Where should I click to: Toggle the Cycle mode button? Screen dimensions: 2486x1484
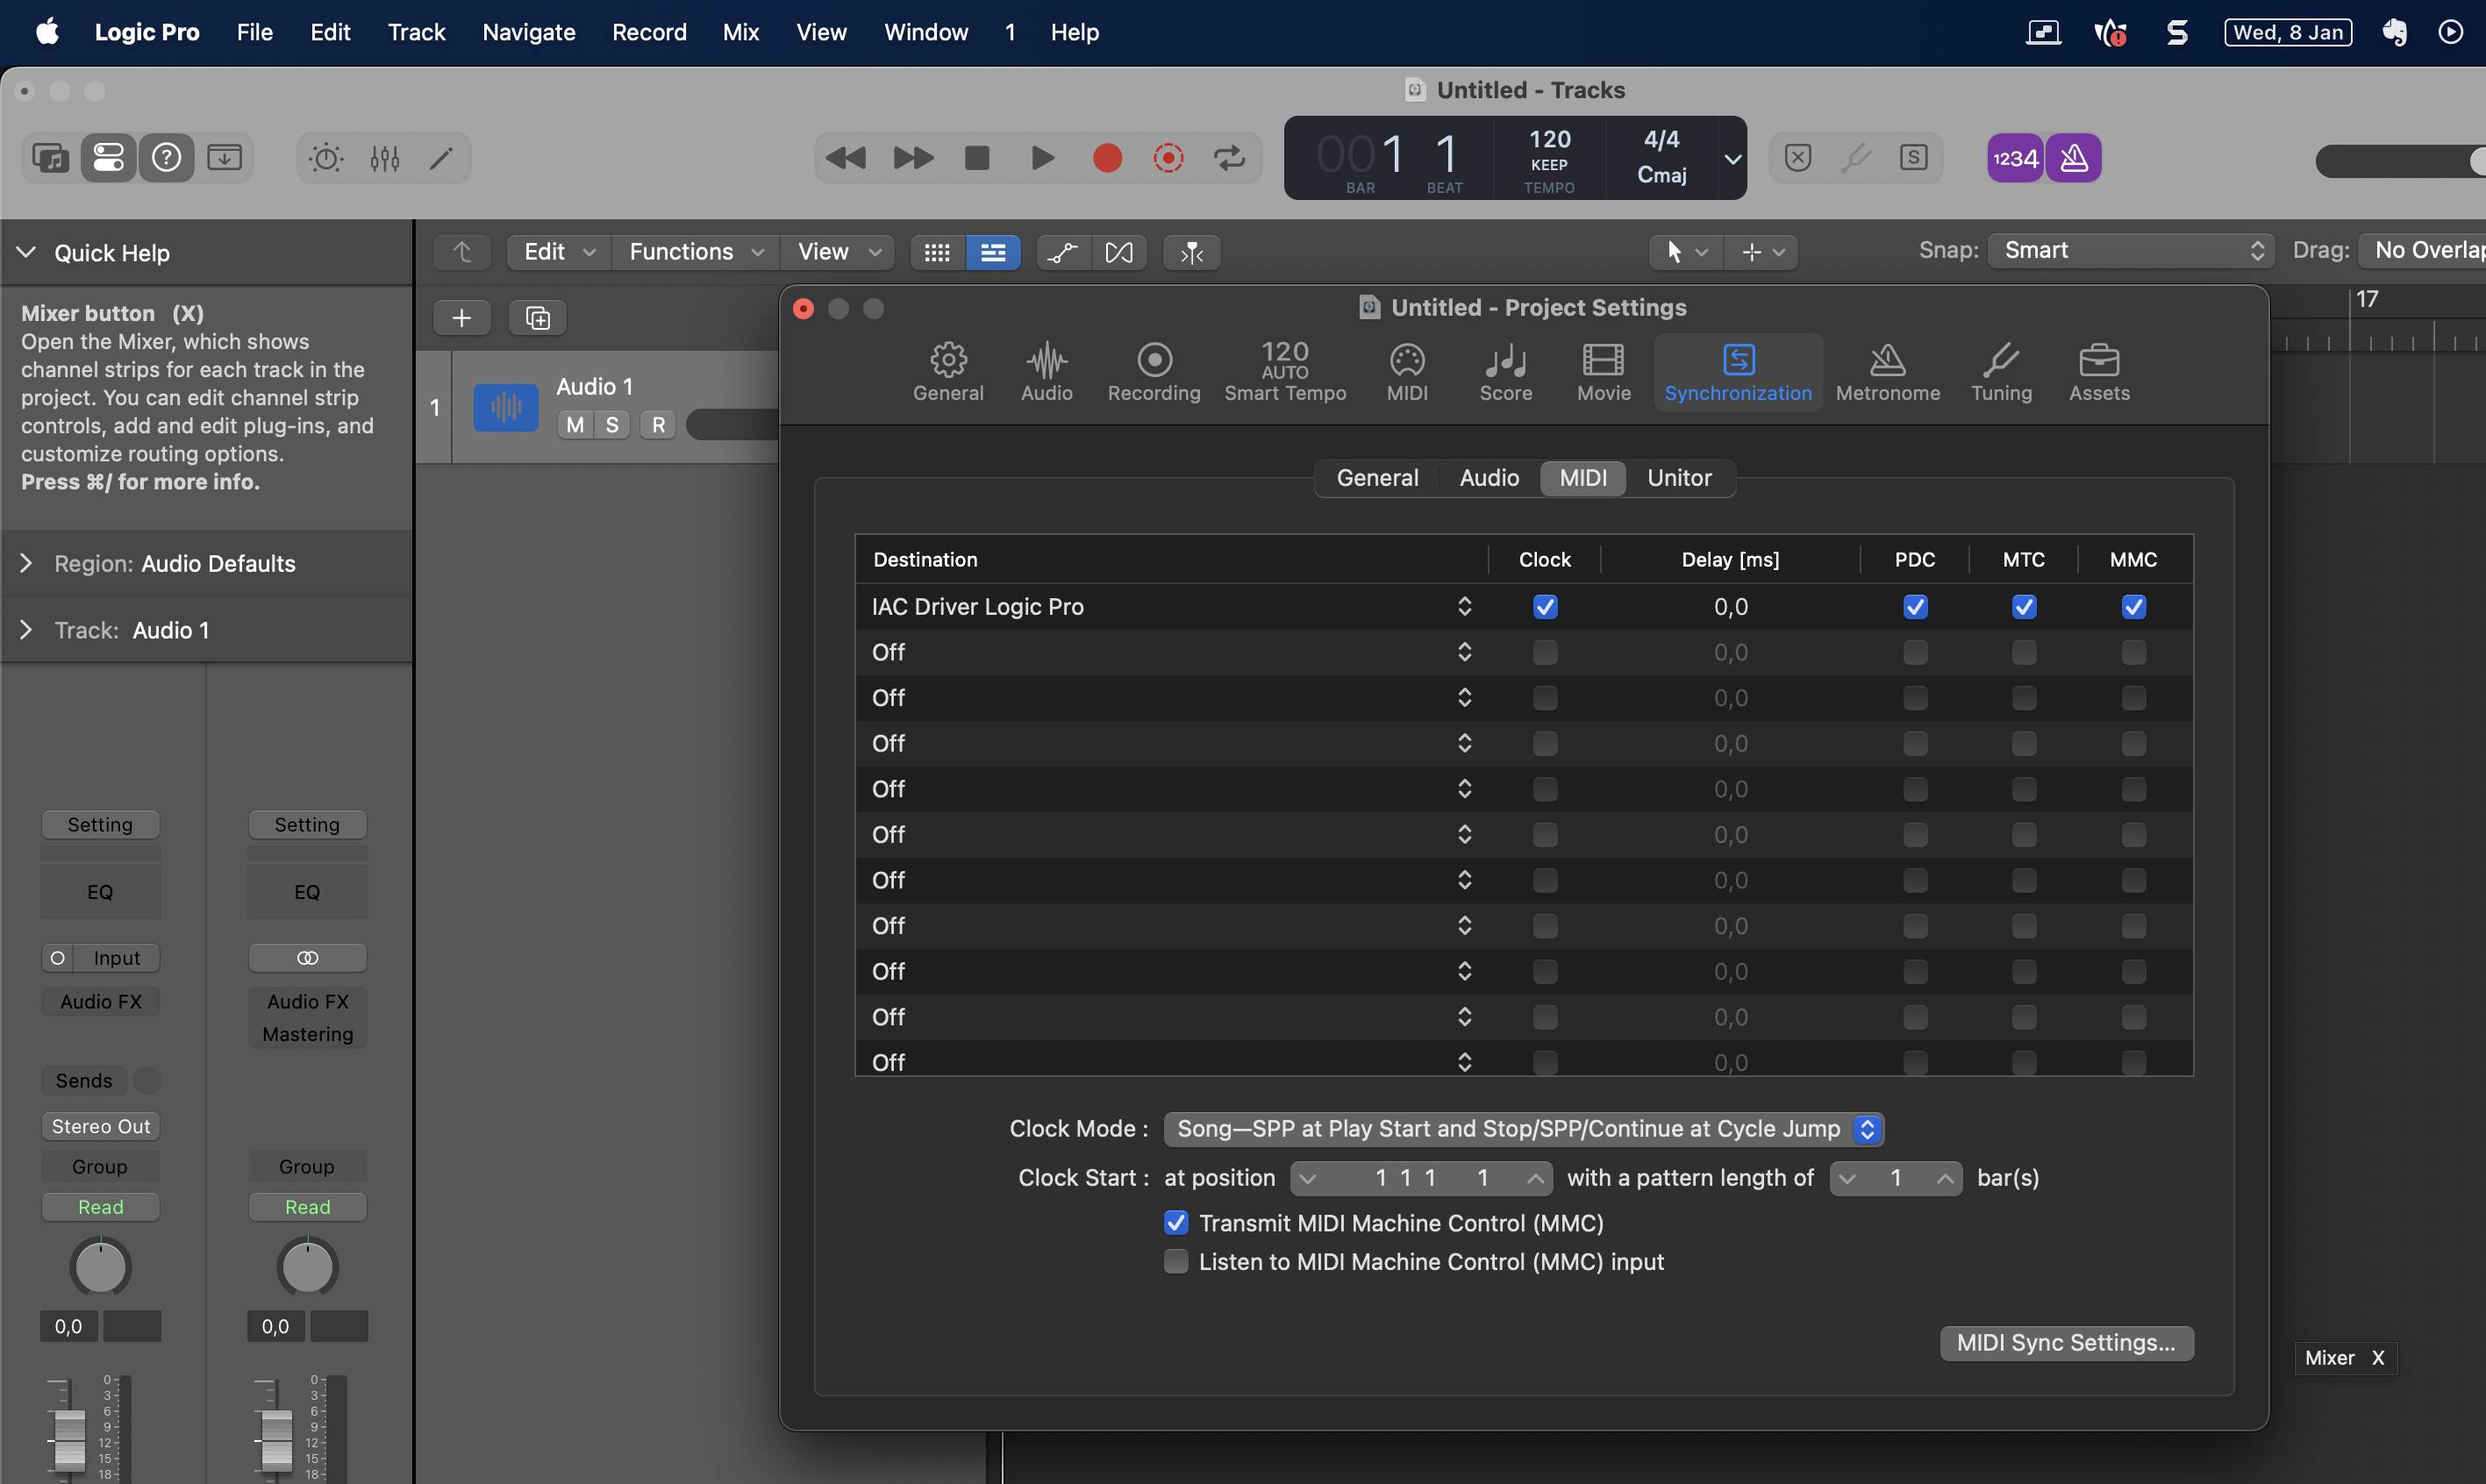[1229, 158]
